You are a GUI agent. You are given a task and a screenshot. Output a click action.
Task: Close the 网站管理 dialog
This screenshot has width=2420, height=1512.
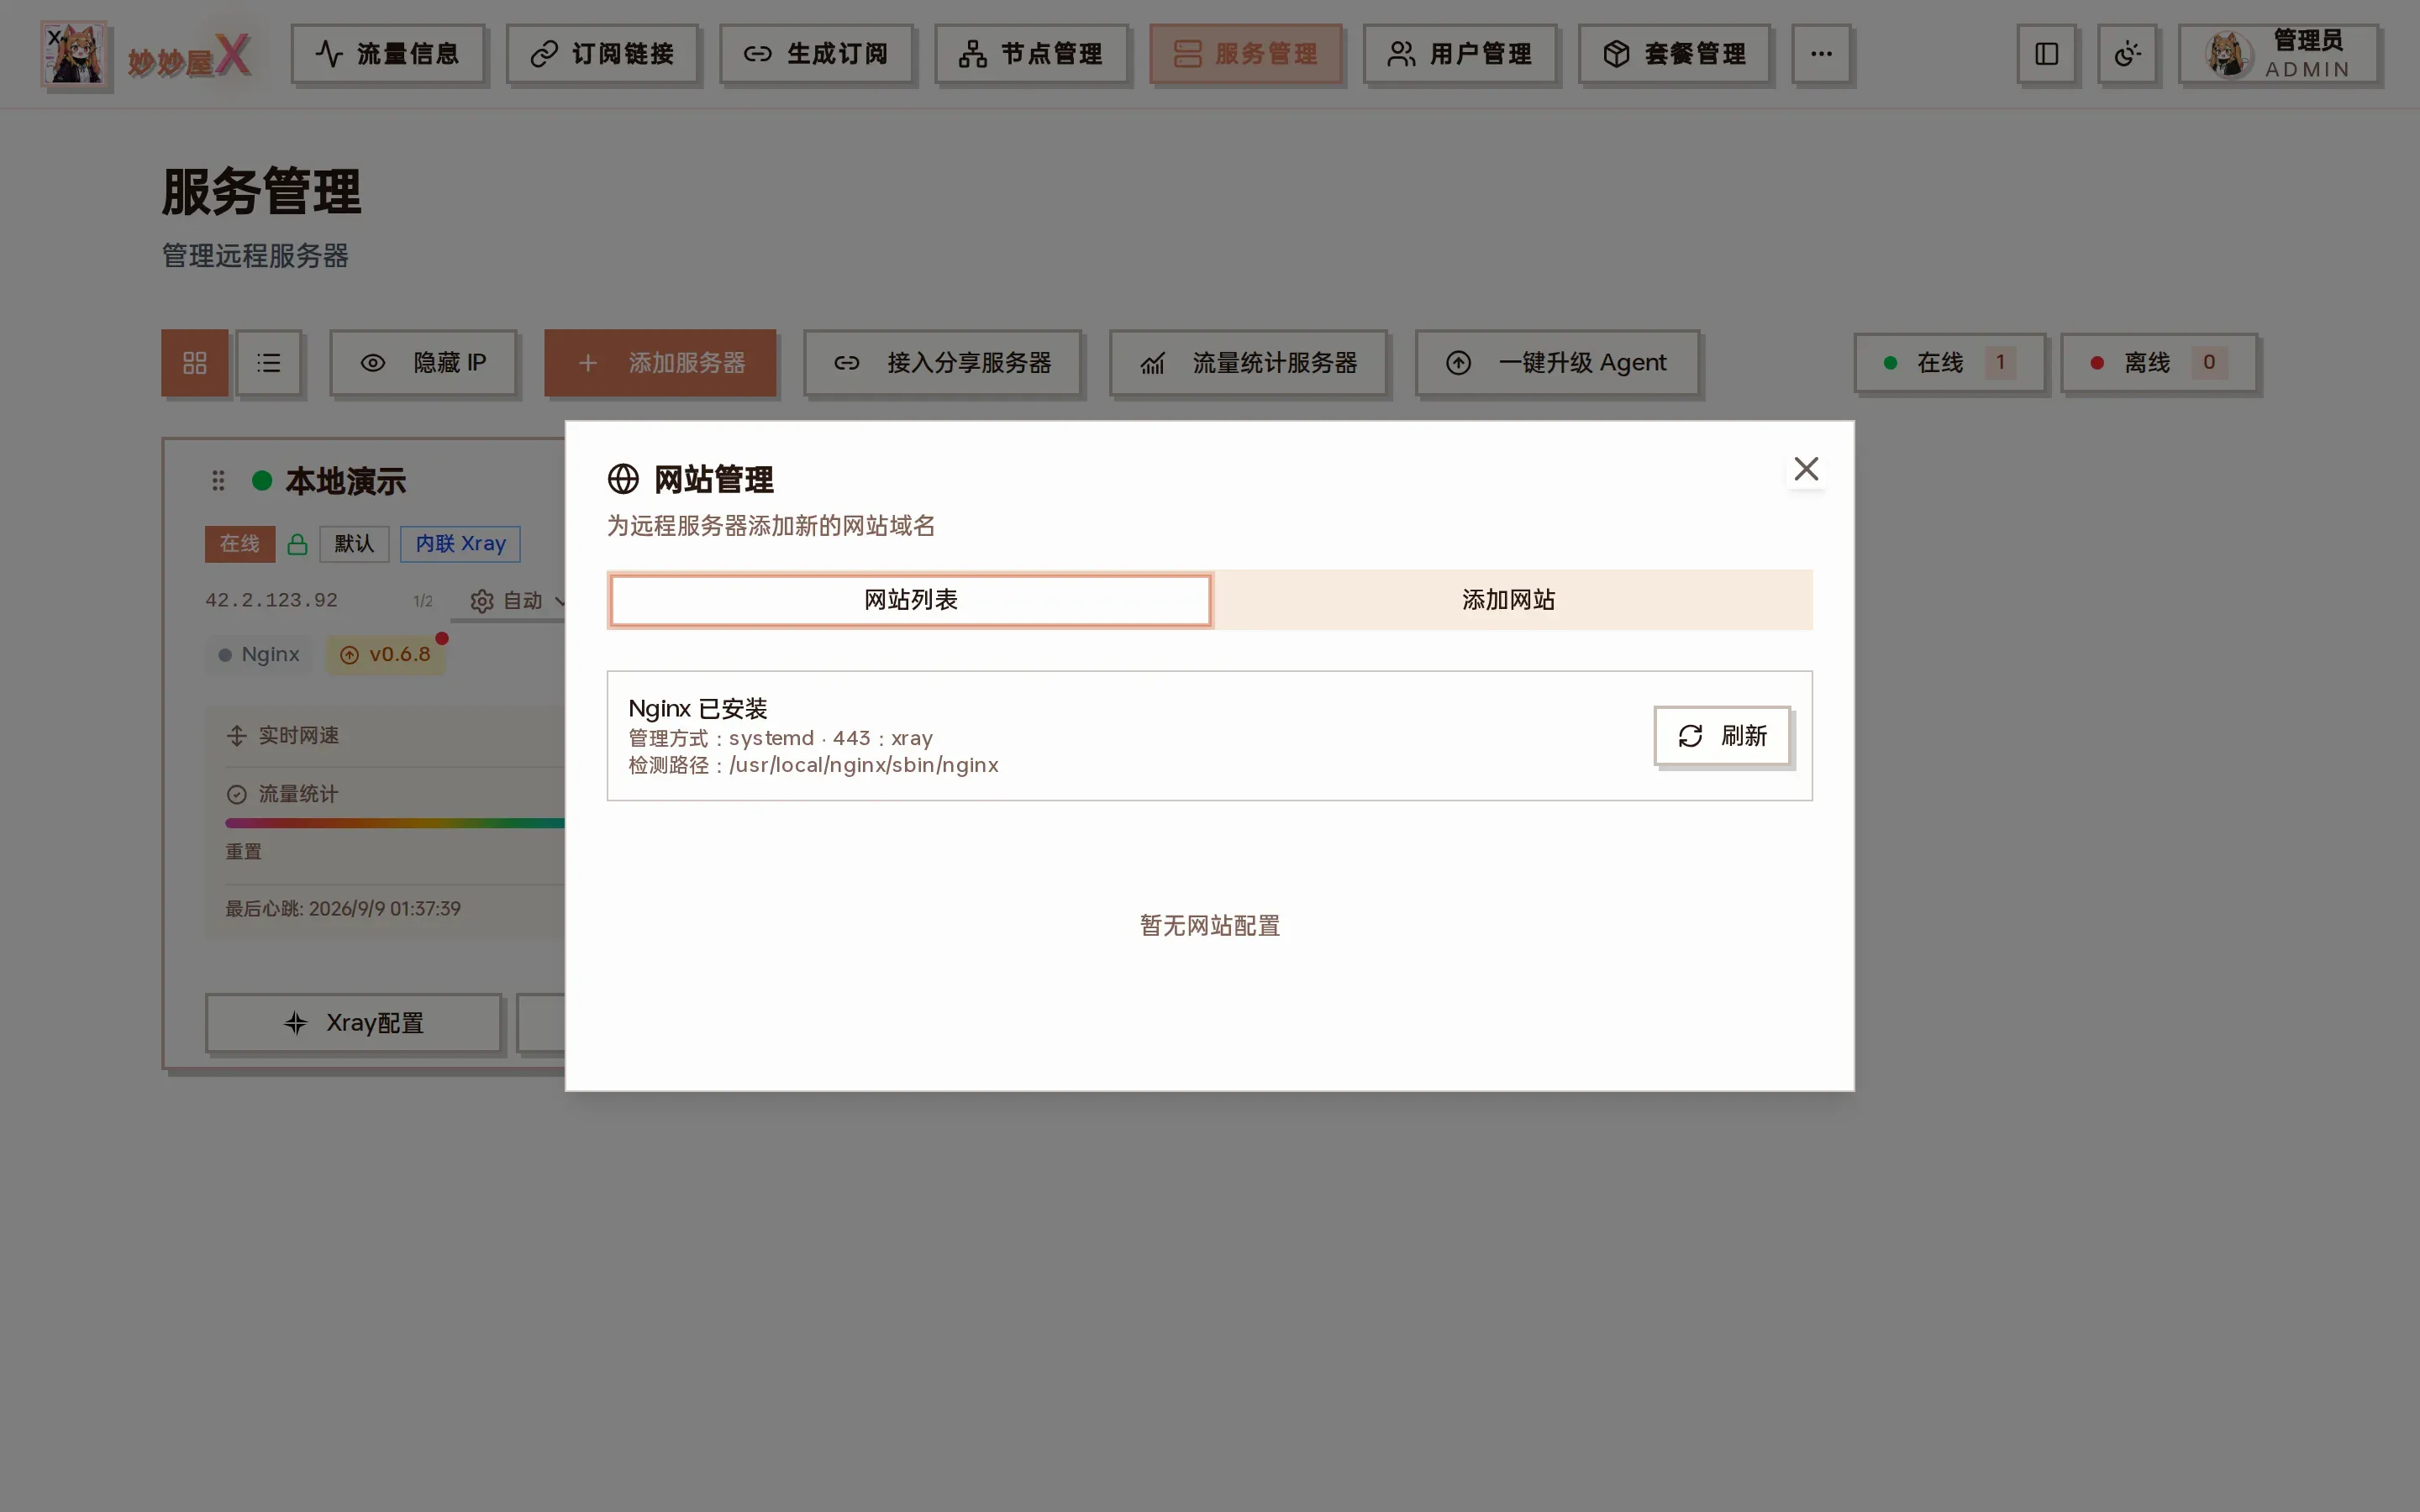1806,469
